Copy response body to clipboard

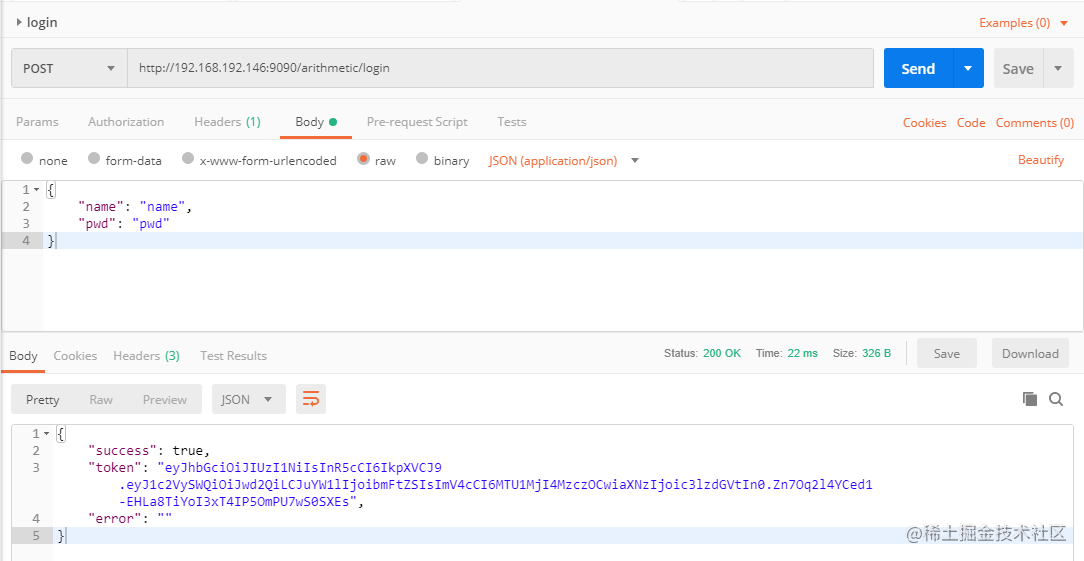pyautogui.click(x=1030, y=398)
